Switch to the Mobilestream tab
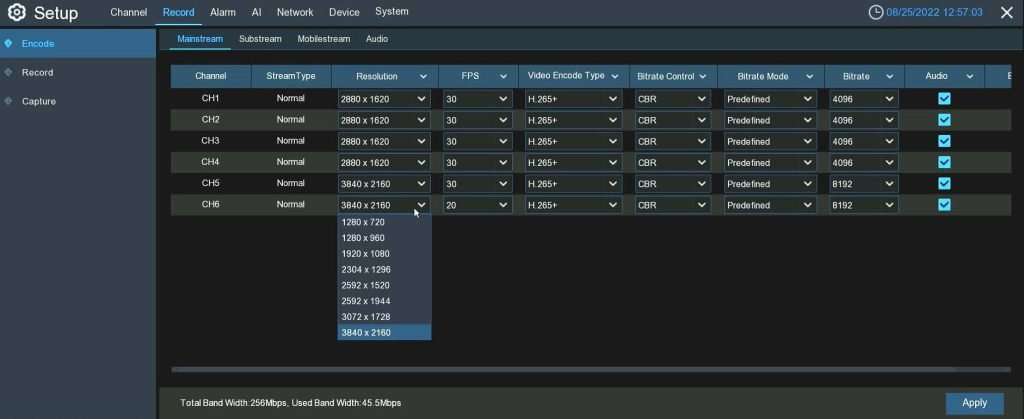Screen dimensions: 1024x419 click(324, 39)
